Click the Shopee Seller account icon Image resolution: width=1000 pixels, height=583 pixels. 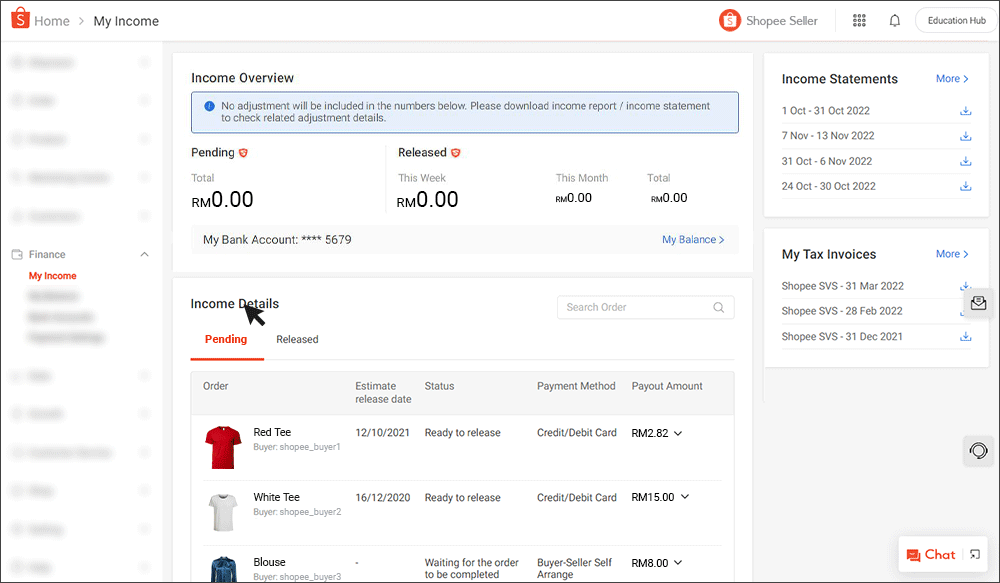click(730, 20)
